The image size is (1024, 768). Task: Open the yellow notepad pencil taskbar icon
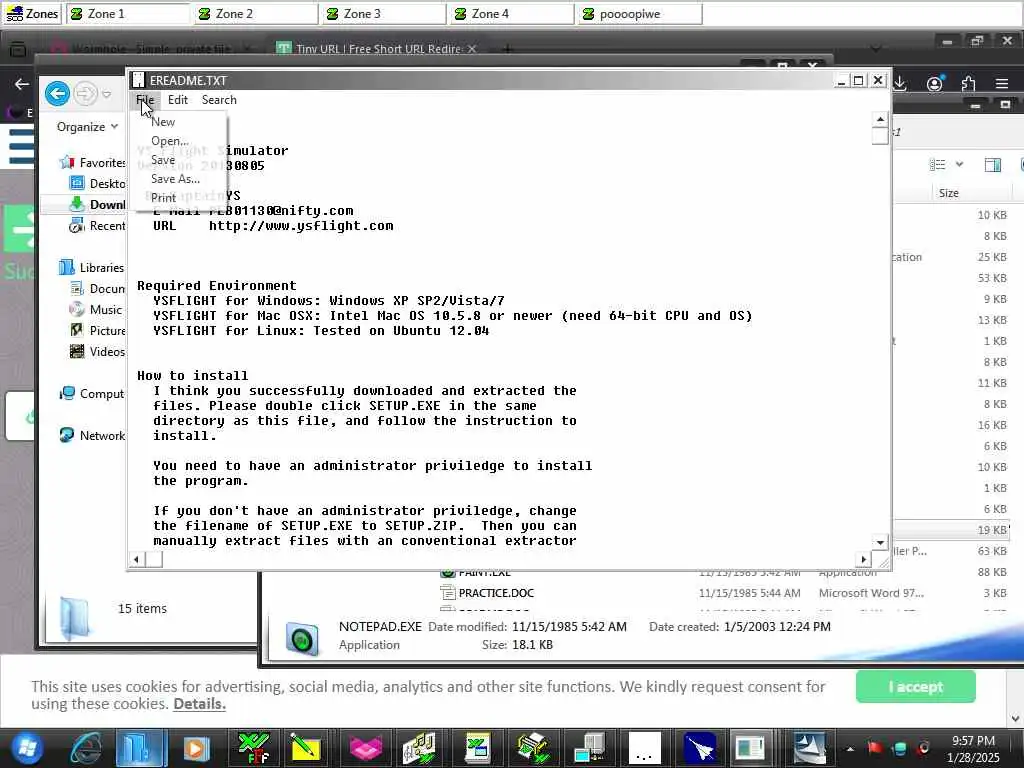click(x=306, y=748)
